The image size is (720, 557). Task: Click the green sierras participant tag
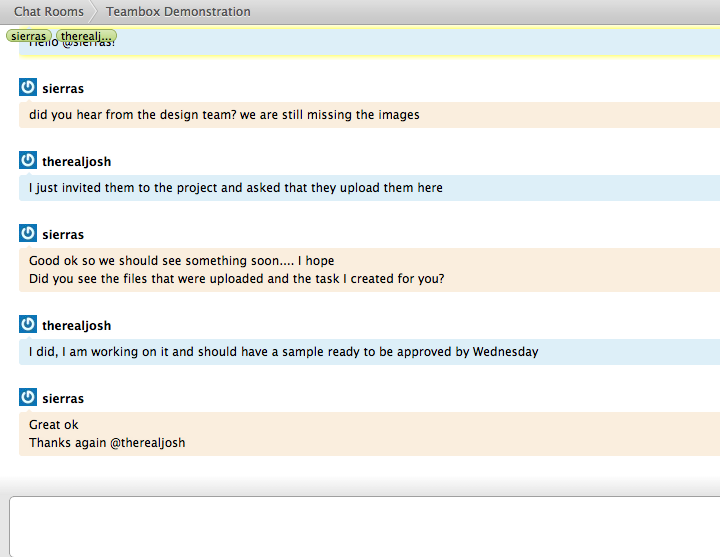point(29,36)
